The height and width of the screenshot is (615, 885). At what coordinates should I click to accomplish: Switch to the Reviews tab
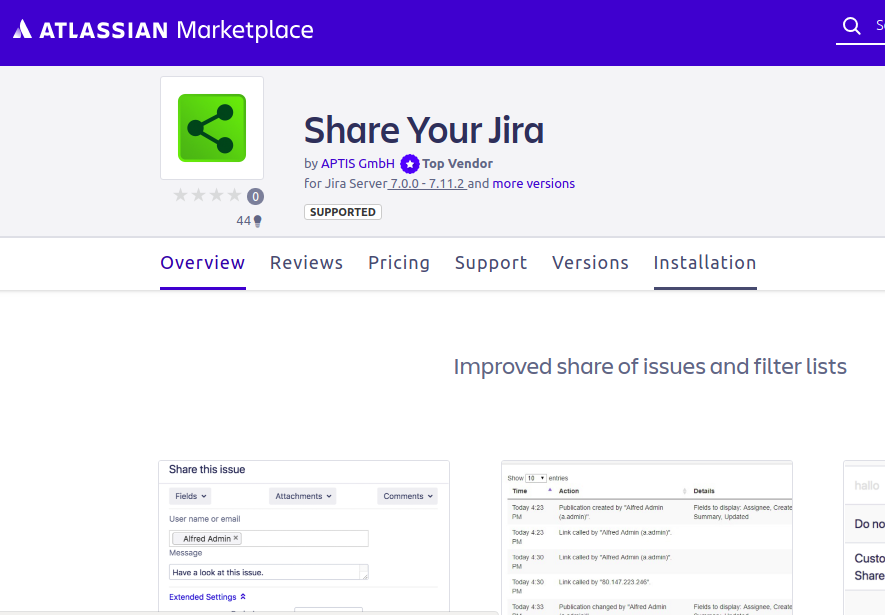306,263
